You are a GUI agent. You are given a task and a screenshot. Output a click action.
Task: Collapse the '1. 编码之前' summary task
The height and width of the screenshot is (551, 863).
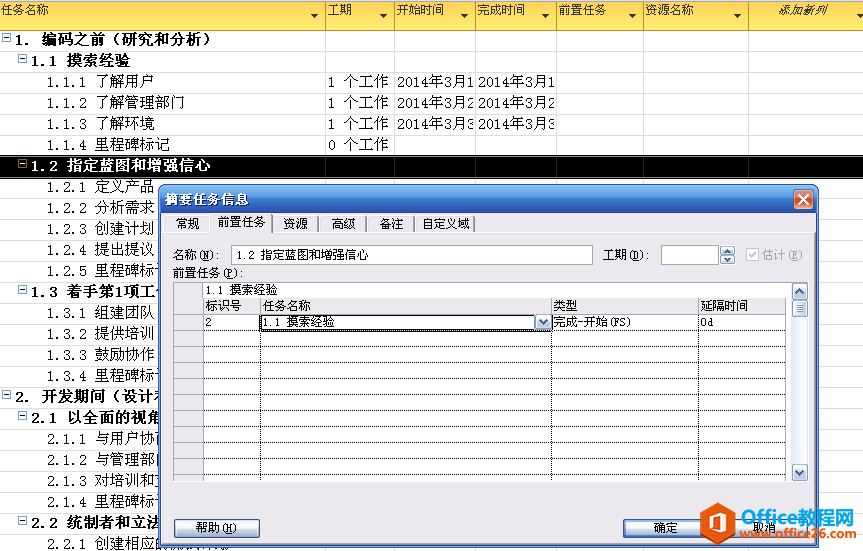click(x=7, y=37)
